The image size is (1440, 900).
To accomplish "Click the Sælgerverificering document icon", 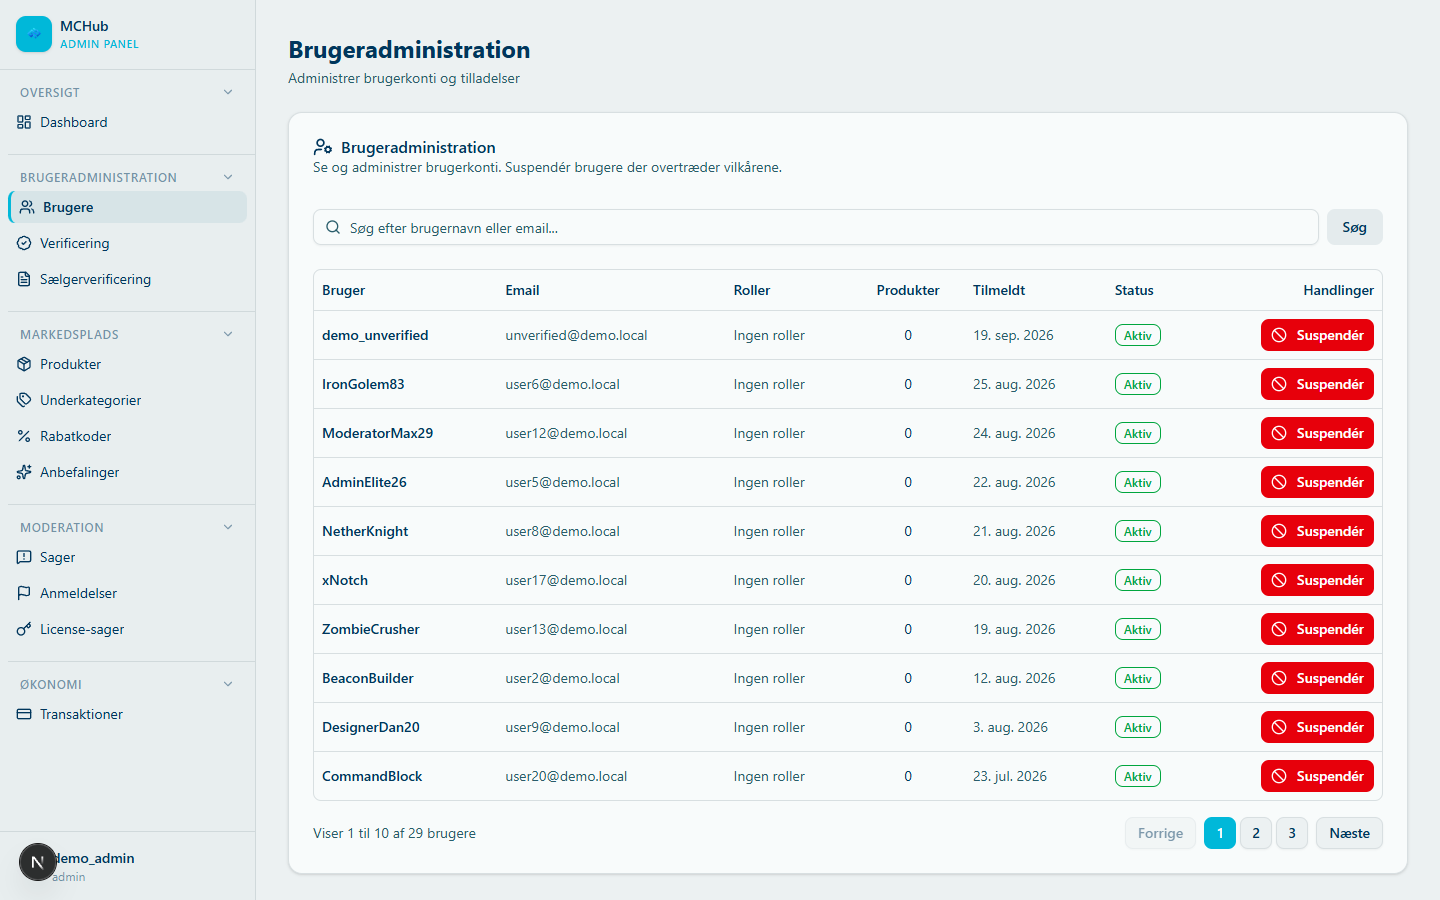I will click(x=24, y=279).
